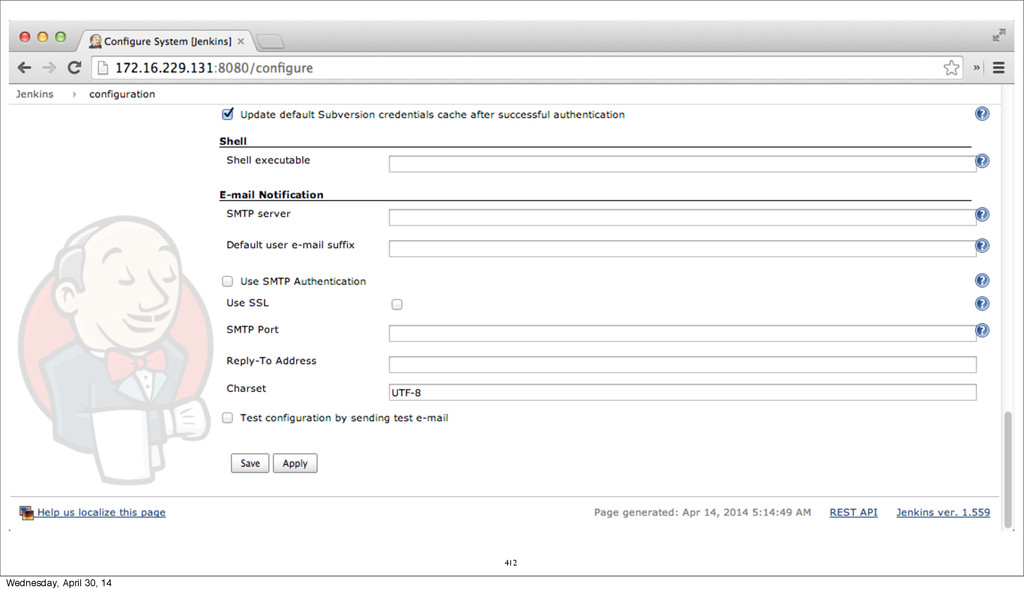The width and height of the screenshot is (1024, 592).
Task: Open help icon for Shell executable
Action: coord(982,161)
